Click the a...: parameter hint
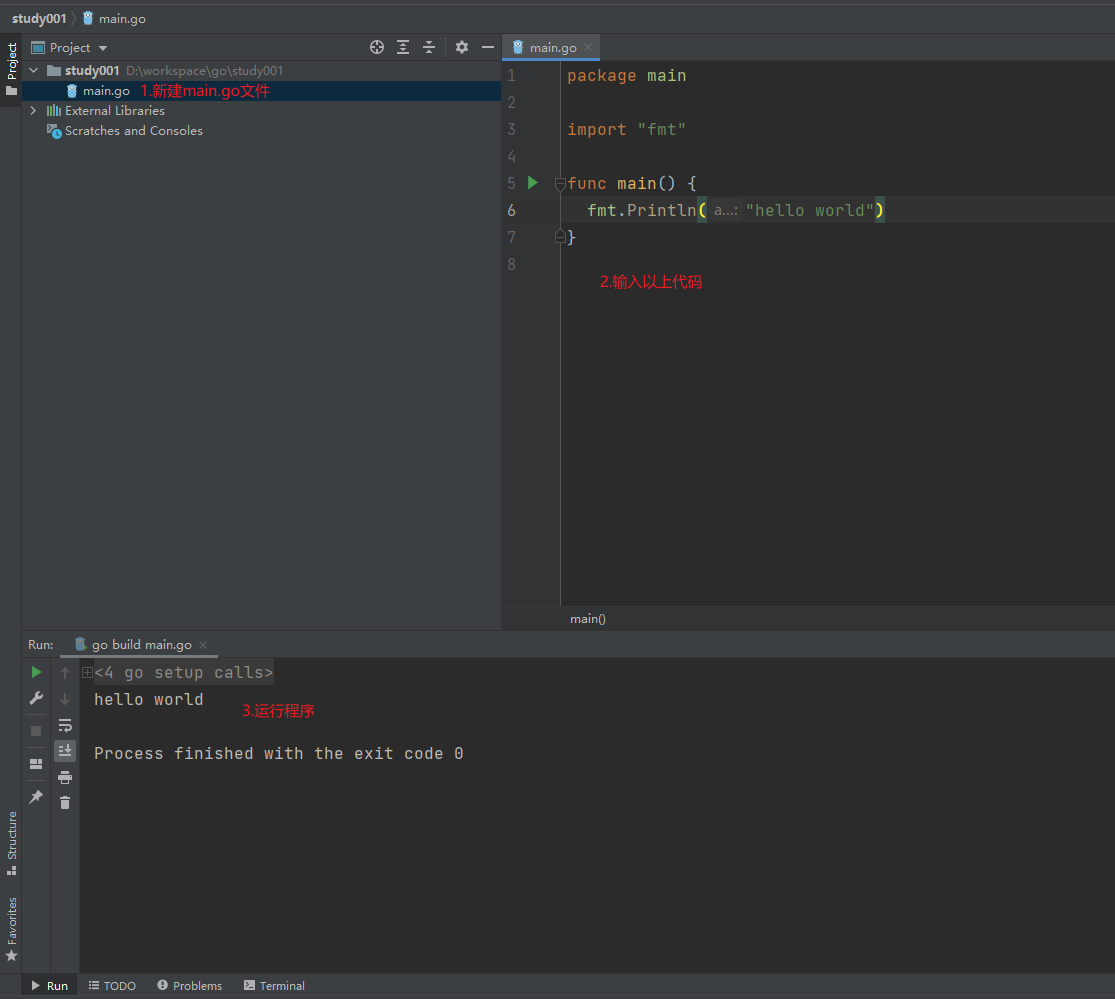 [725, 210]
